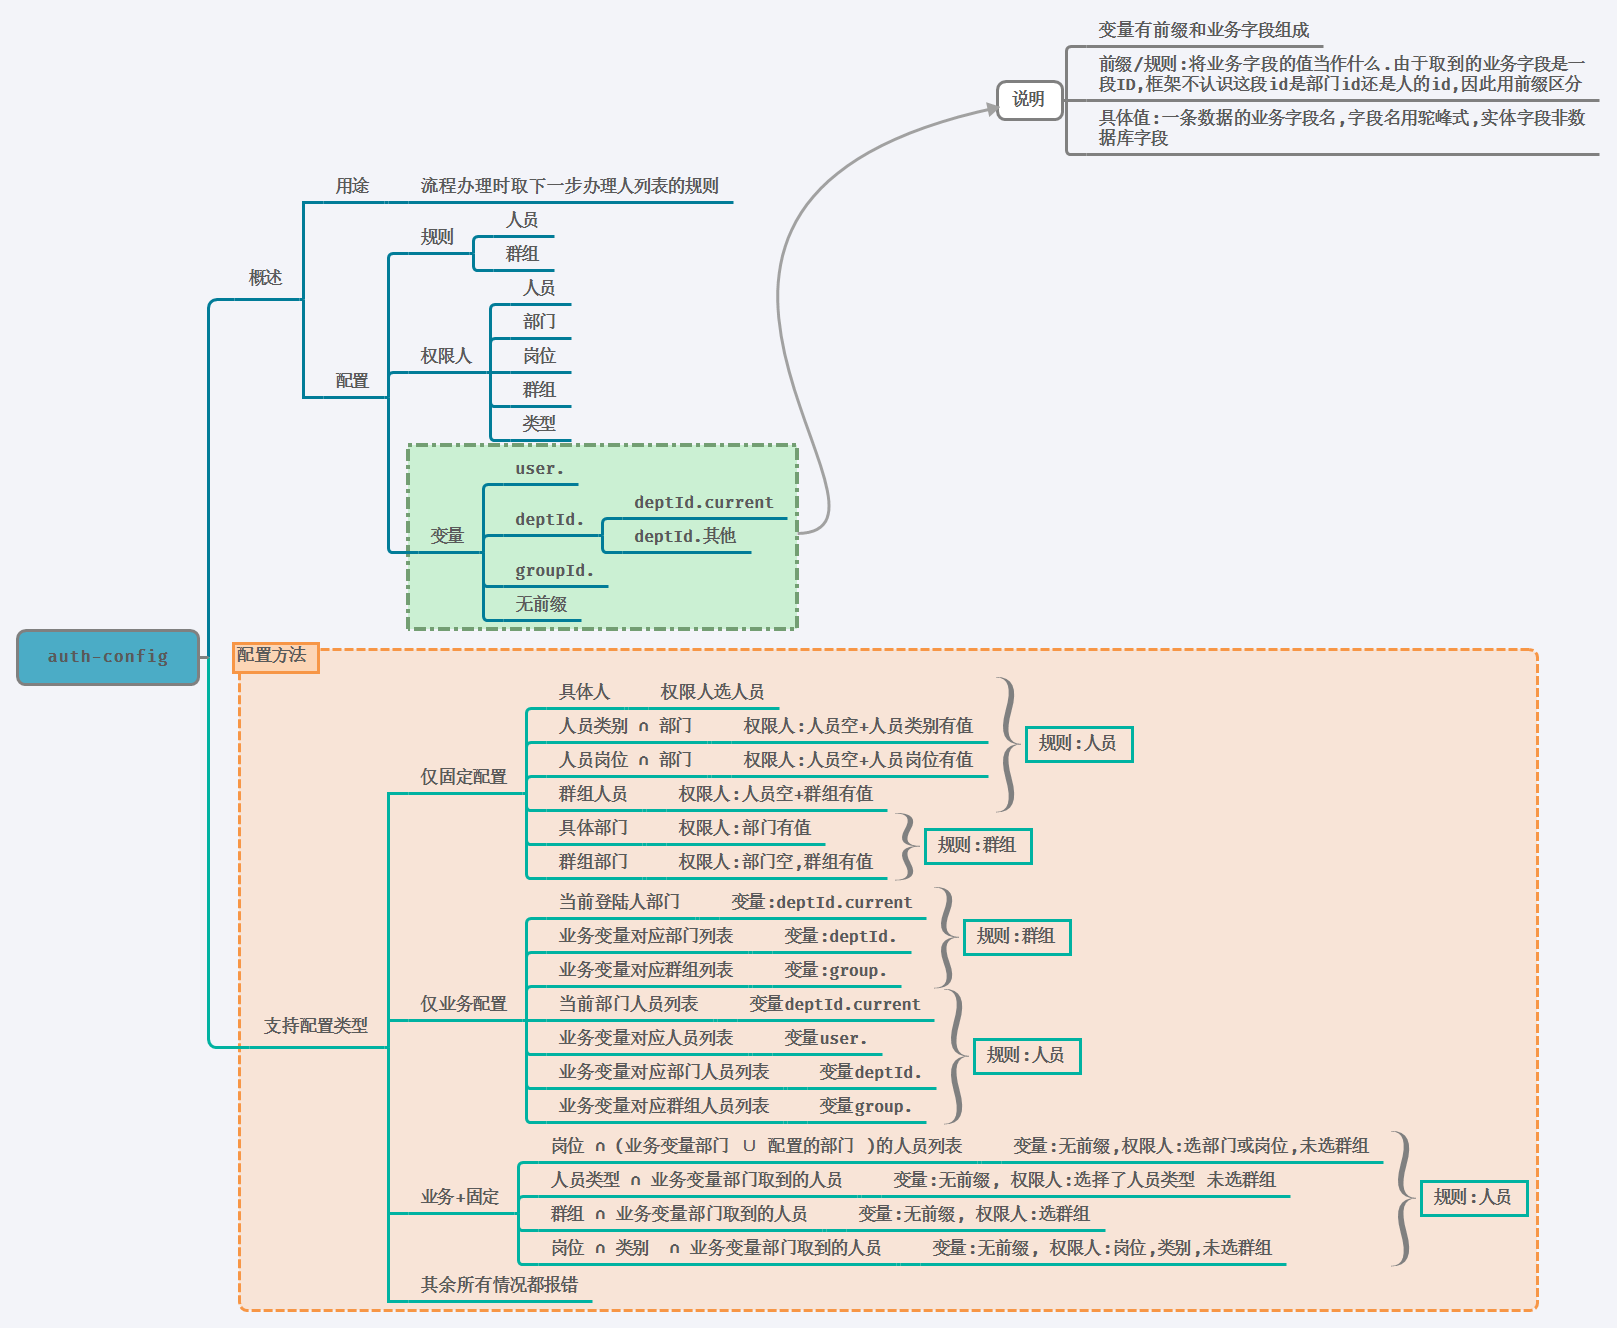Select the 支持配置类型 node
This screenshot has width=1617, height=1328.
point(316,1026)
